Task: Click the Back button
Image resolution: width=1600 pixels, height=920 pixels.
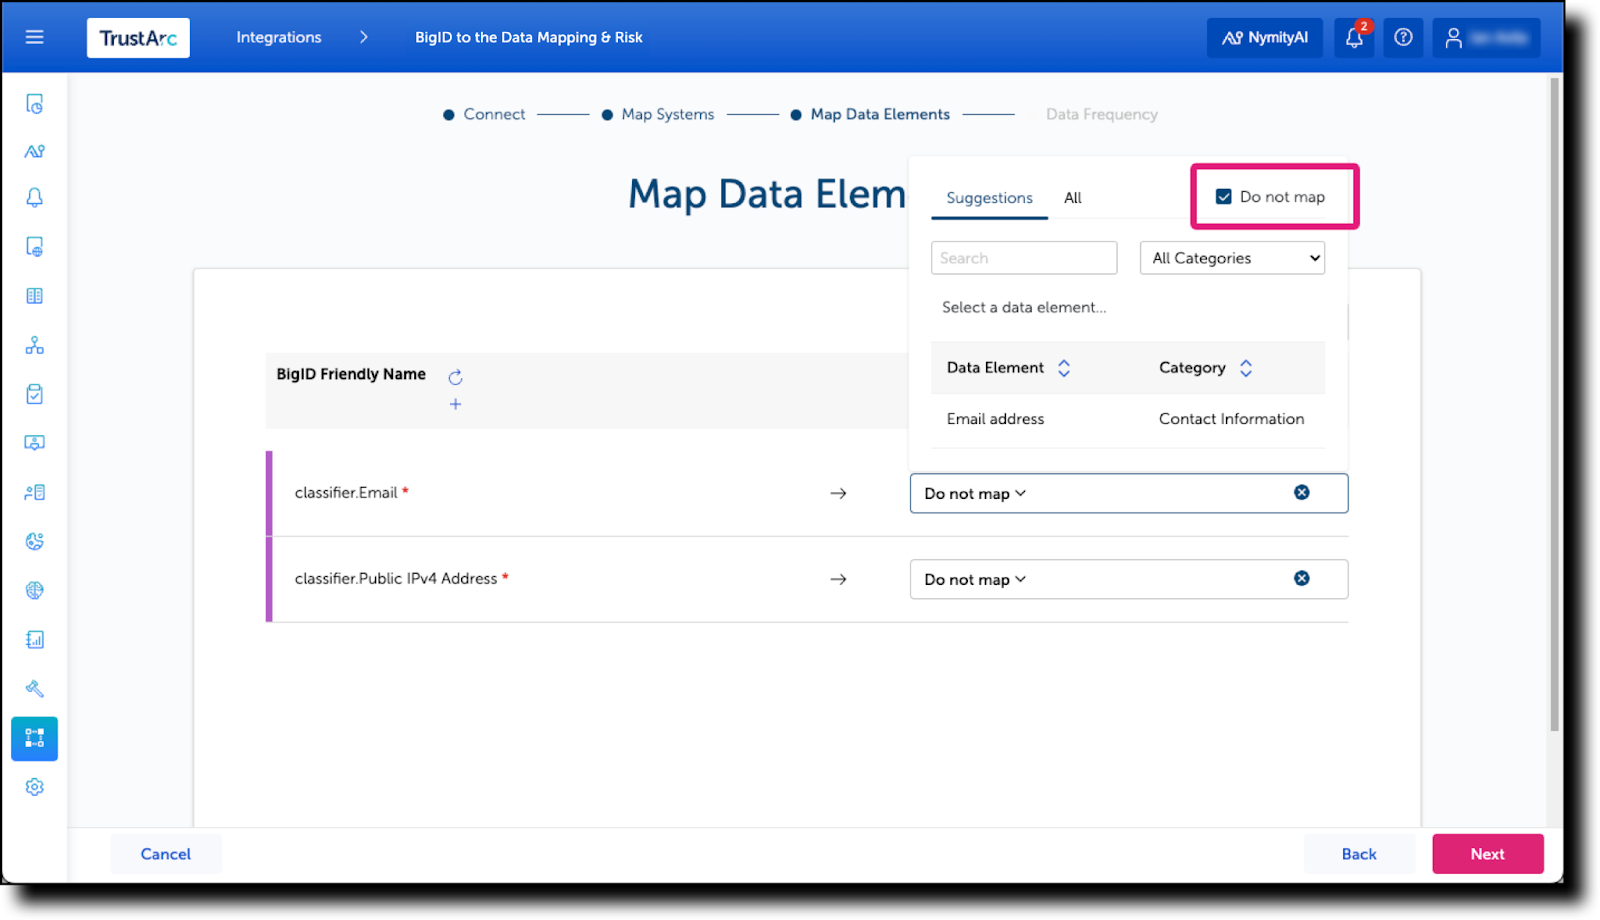Action: click(x=1359, y=854)
